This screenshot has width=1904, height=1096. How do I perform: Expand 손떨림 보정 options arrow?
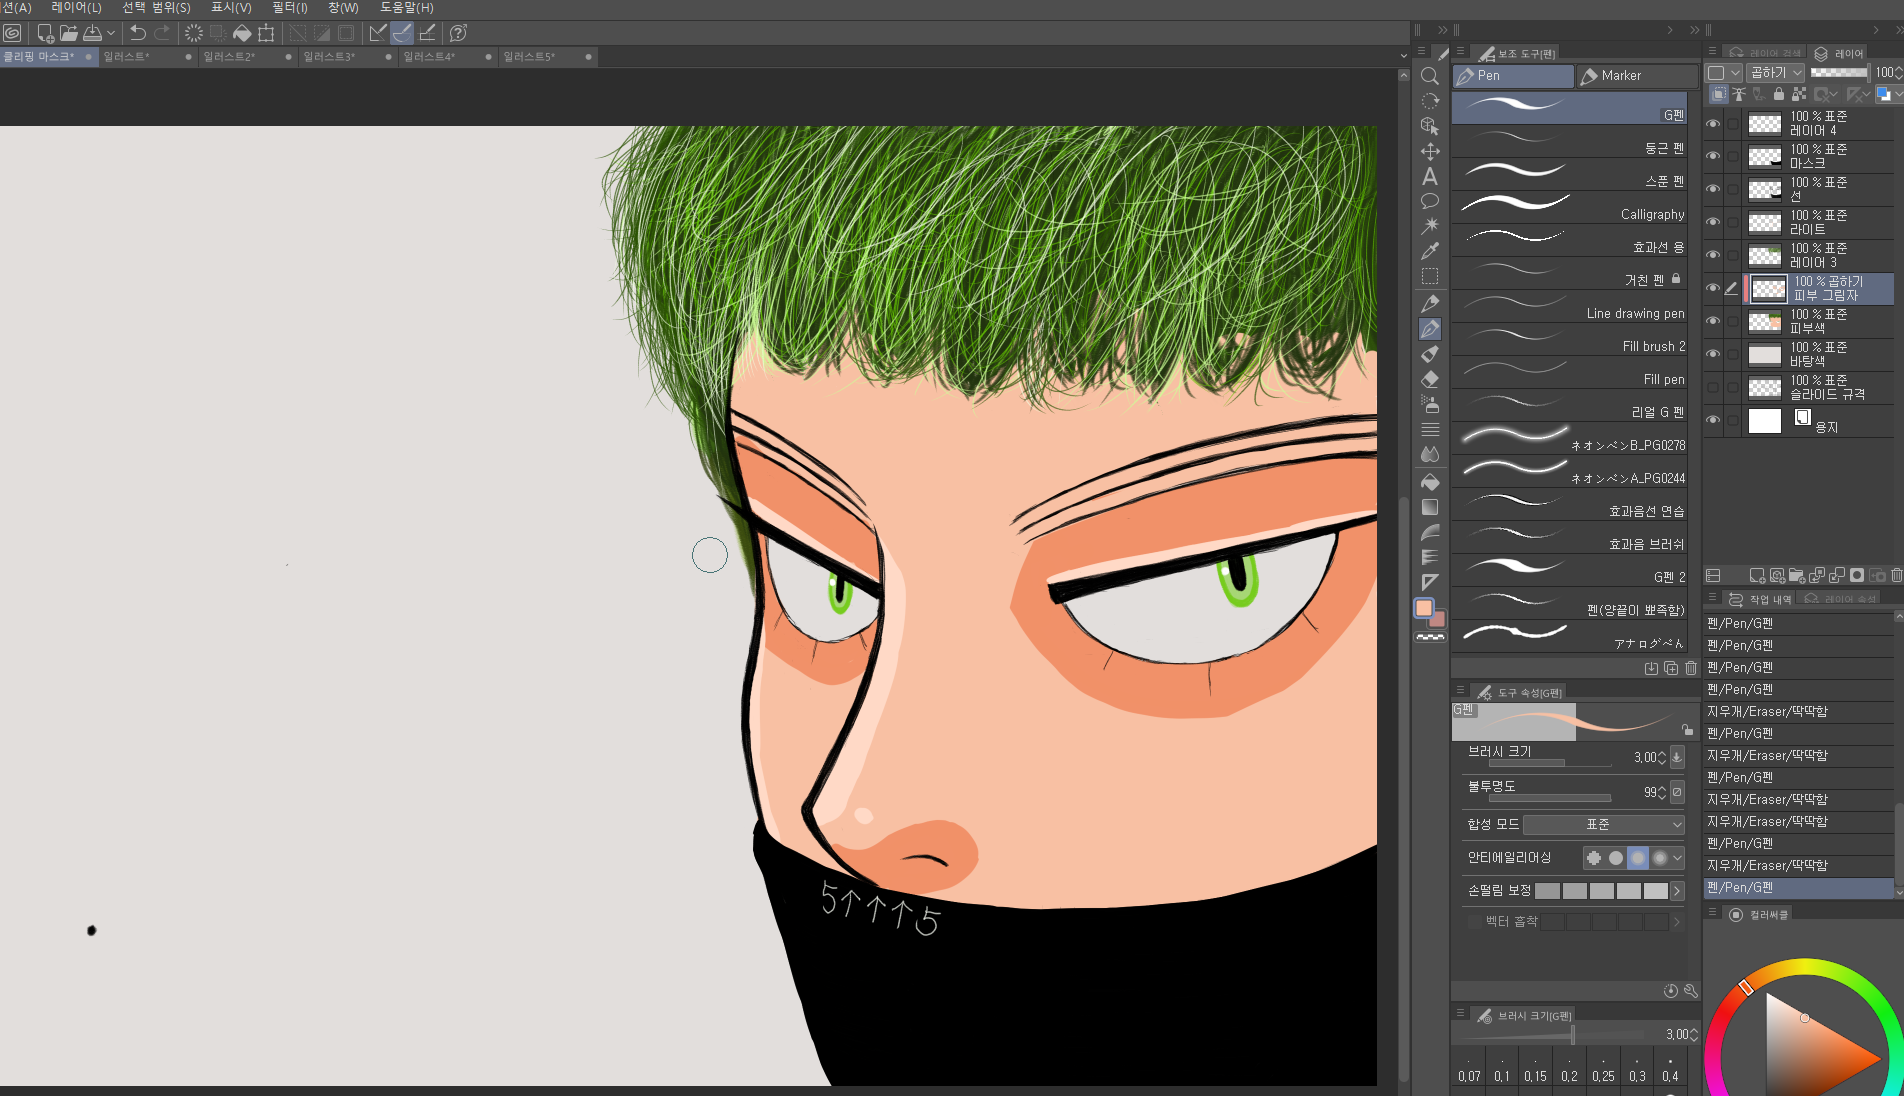coord(1677,890)
